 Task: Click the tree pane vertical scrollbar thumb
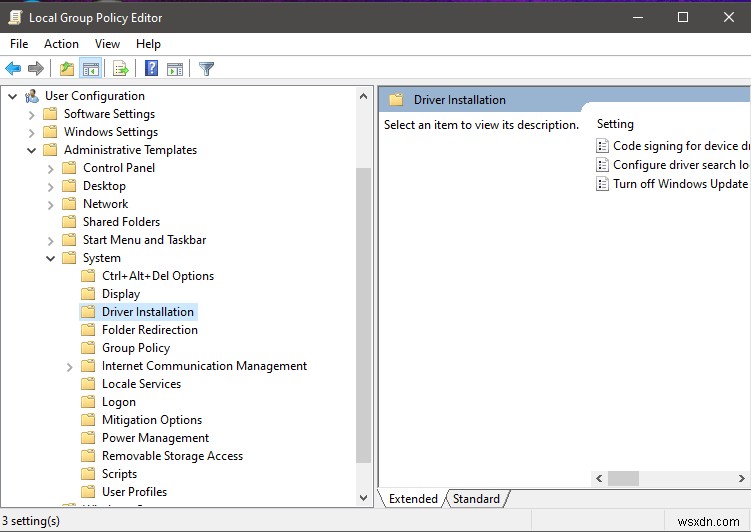(364, 316)
